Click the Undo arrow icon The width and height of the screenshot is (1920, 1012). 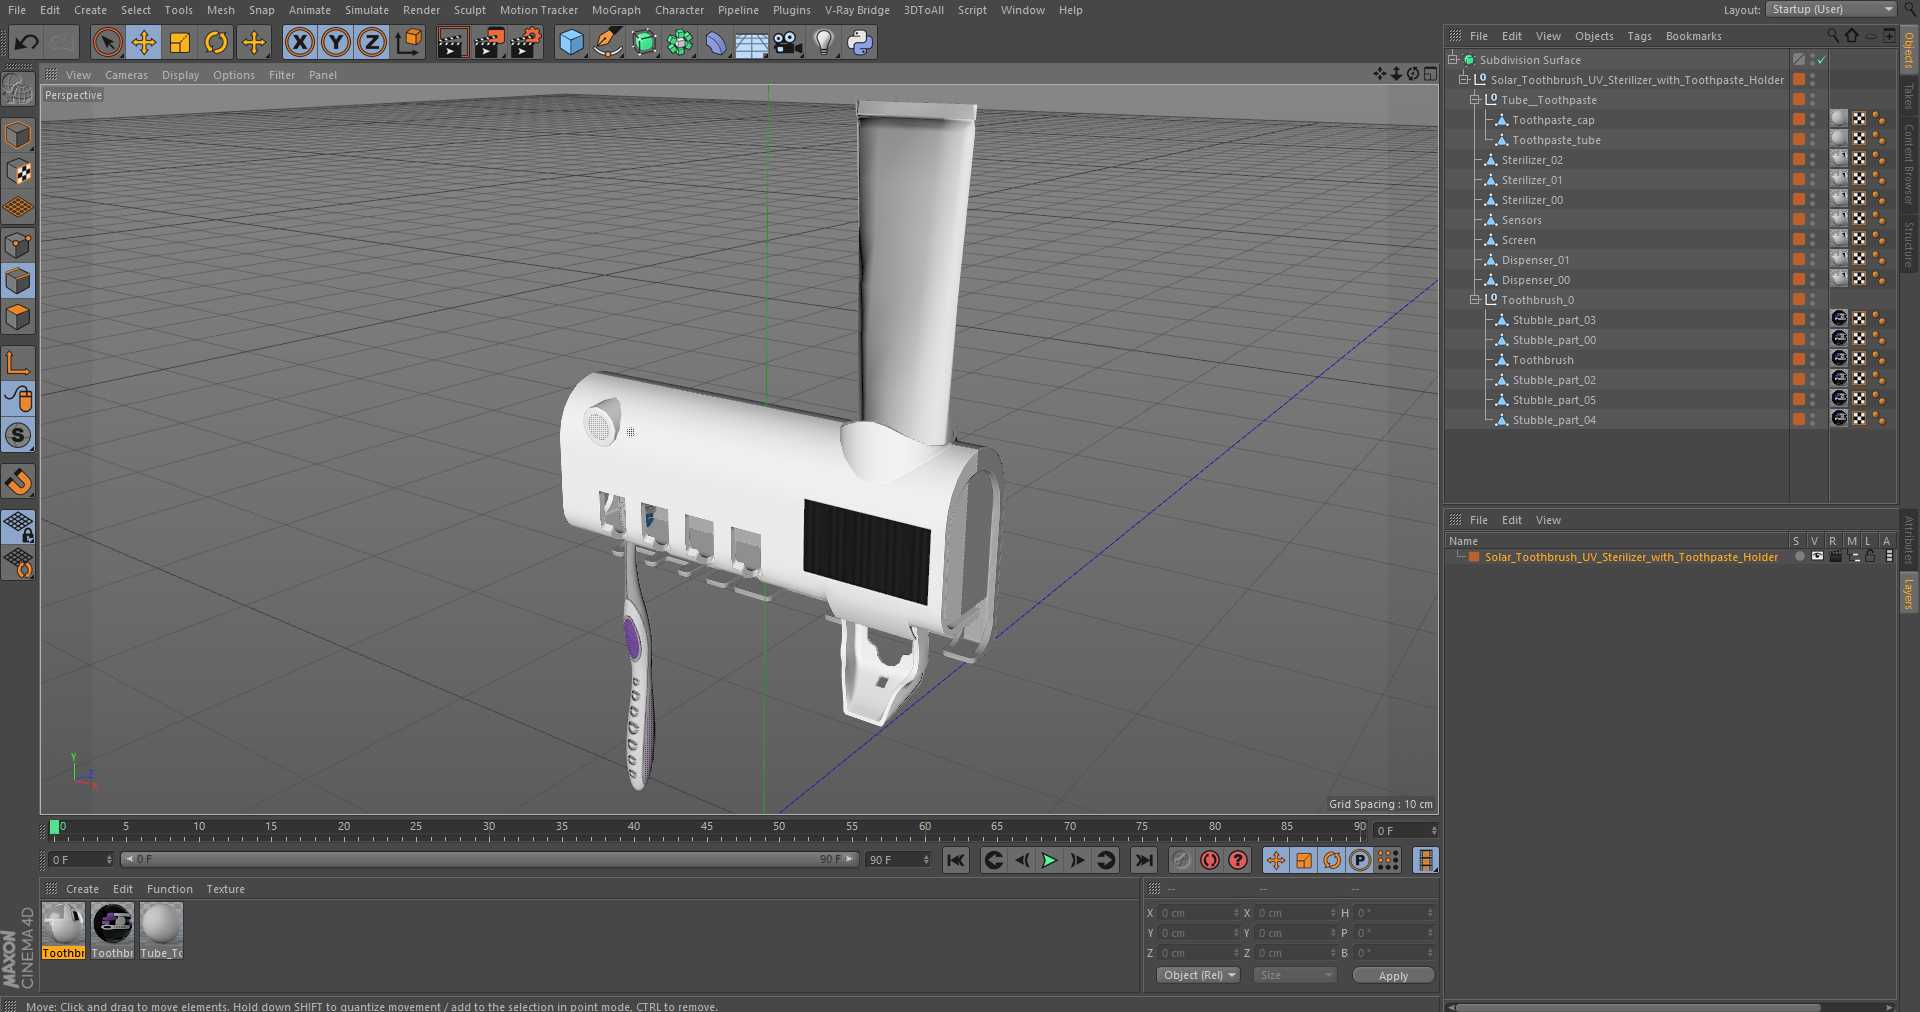(27, 42)
